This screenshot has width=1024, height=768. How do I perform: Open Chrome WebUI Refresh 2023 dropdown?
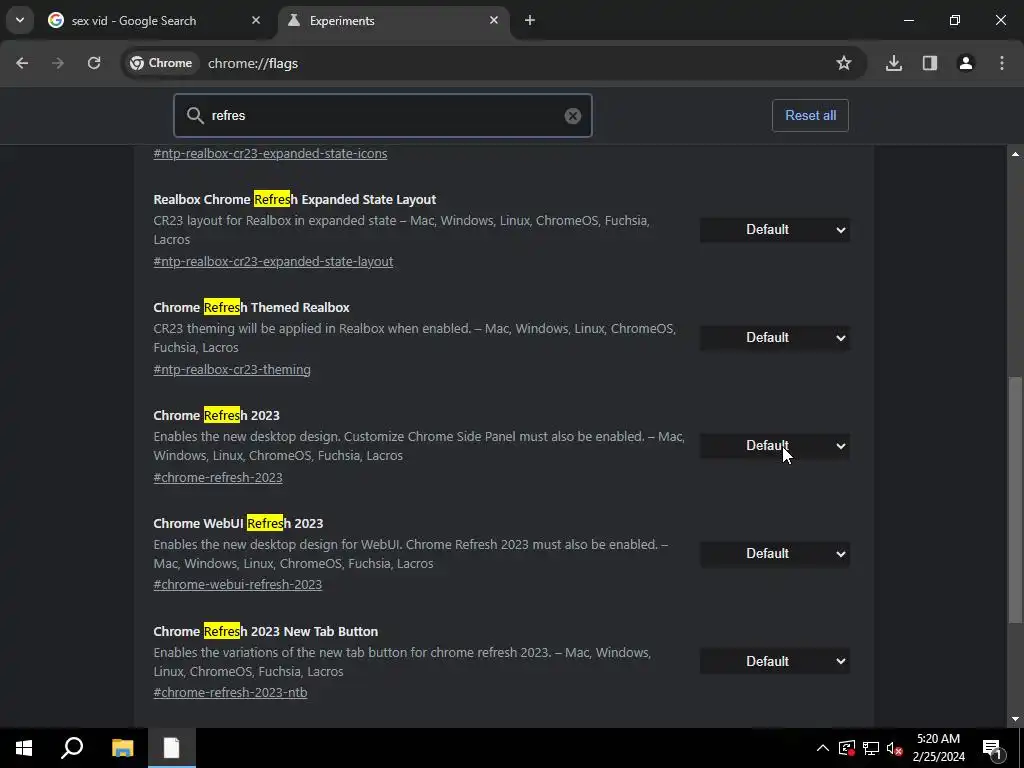point(775,554)
